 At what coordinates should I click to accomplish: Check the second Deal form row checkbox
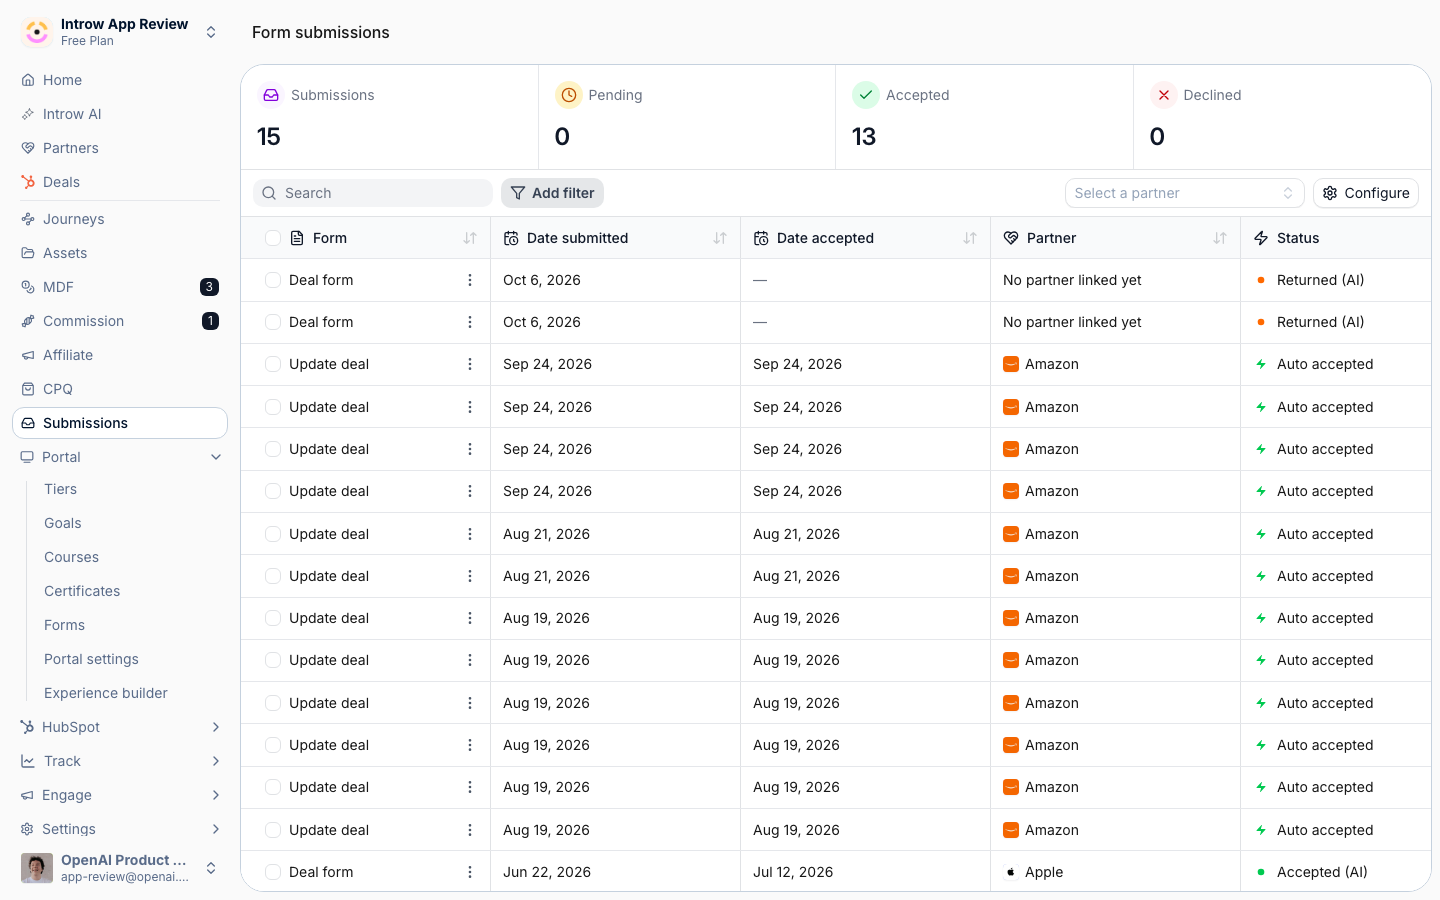(273, 322)
